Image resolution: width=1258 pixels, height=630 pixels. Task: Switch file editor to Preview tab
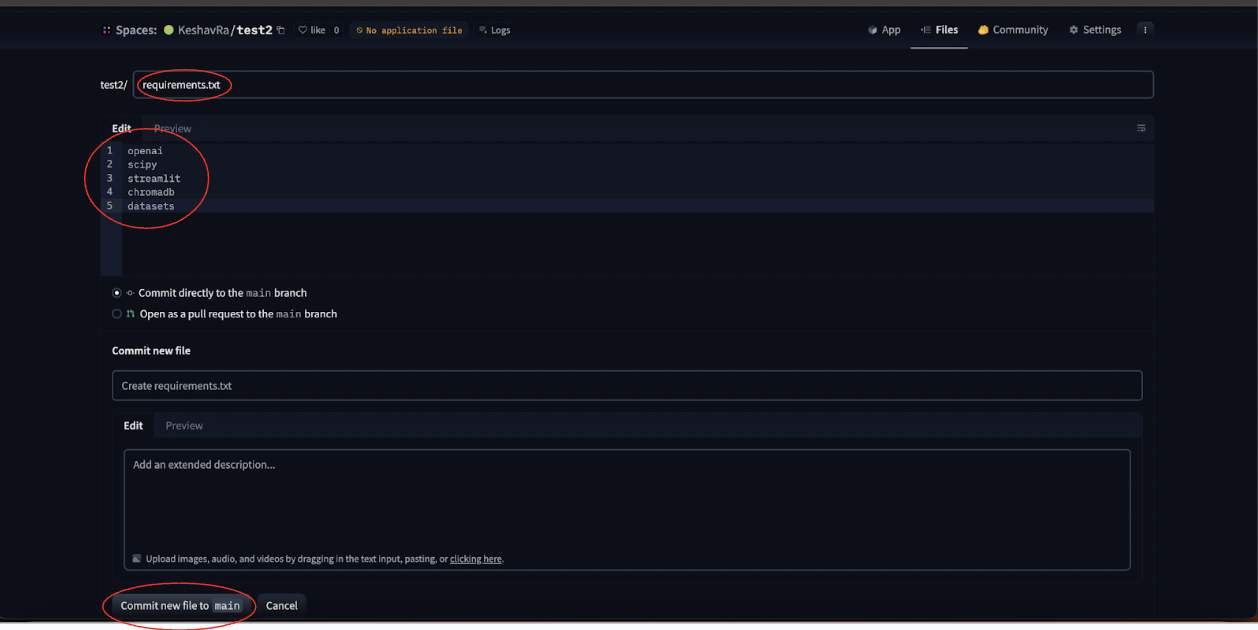[172, 128]
